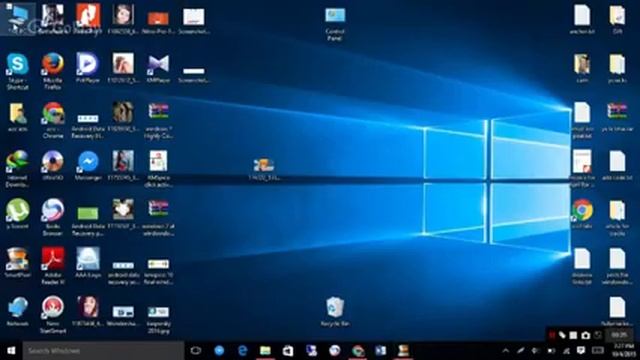Click the recorder pencil annotation icon
640x360 pixels.
pyautogui.click(x=562, y=335)
